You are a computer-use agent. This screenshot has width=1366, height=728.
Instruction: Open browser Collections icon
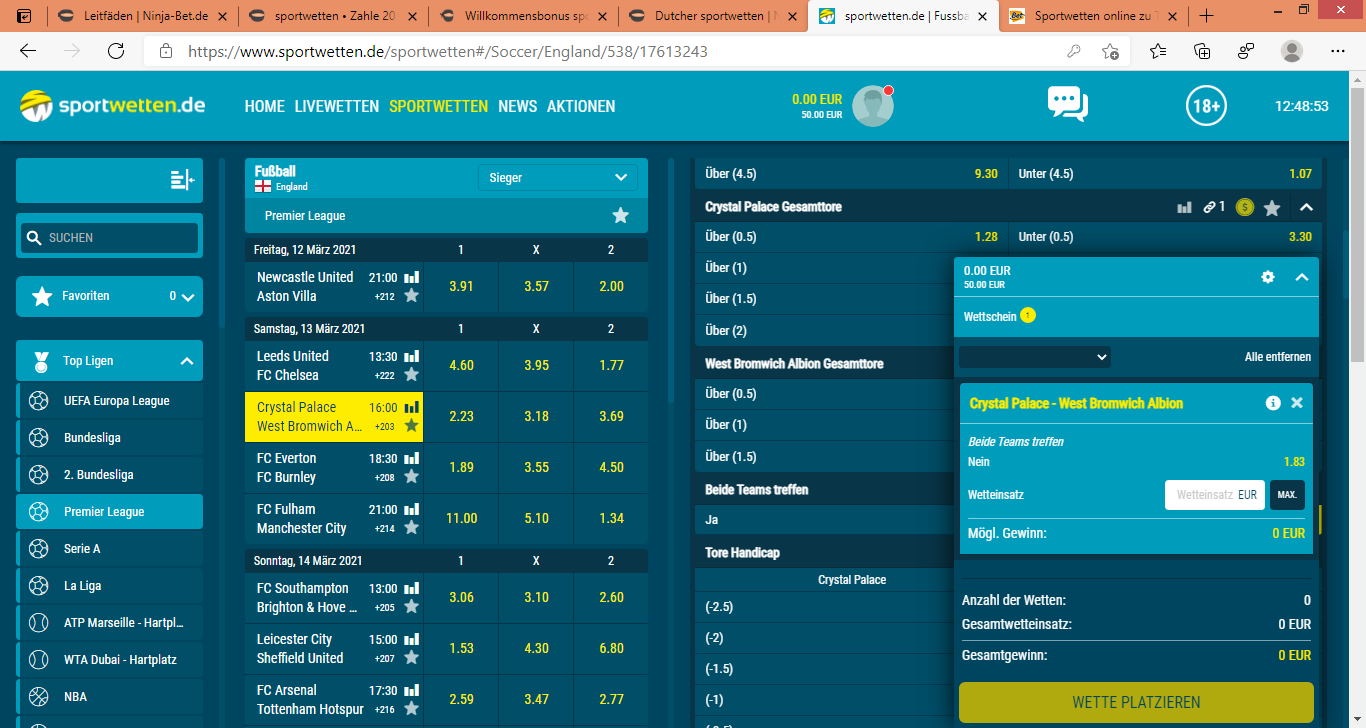tap(1202, 51)
